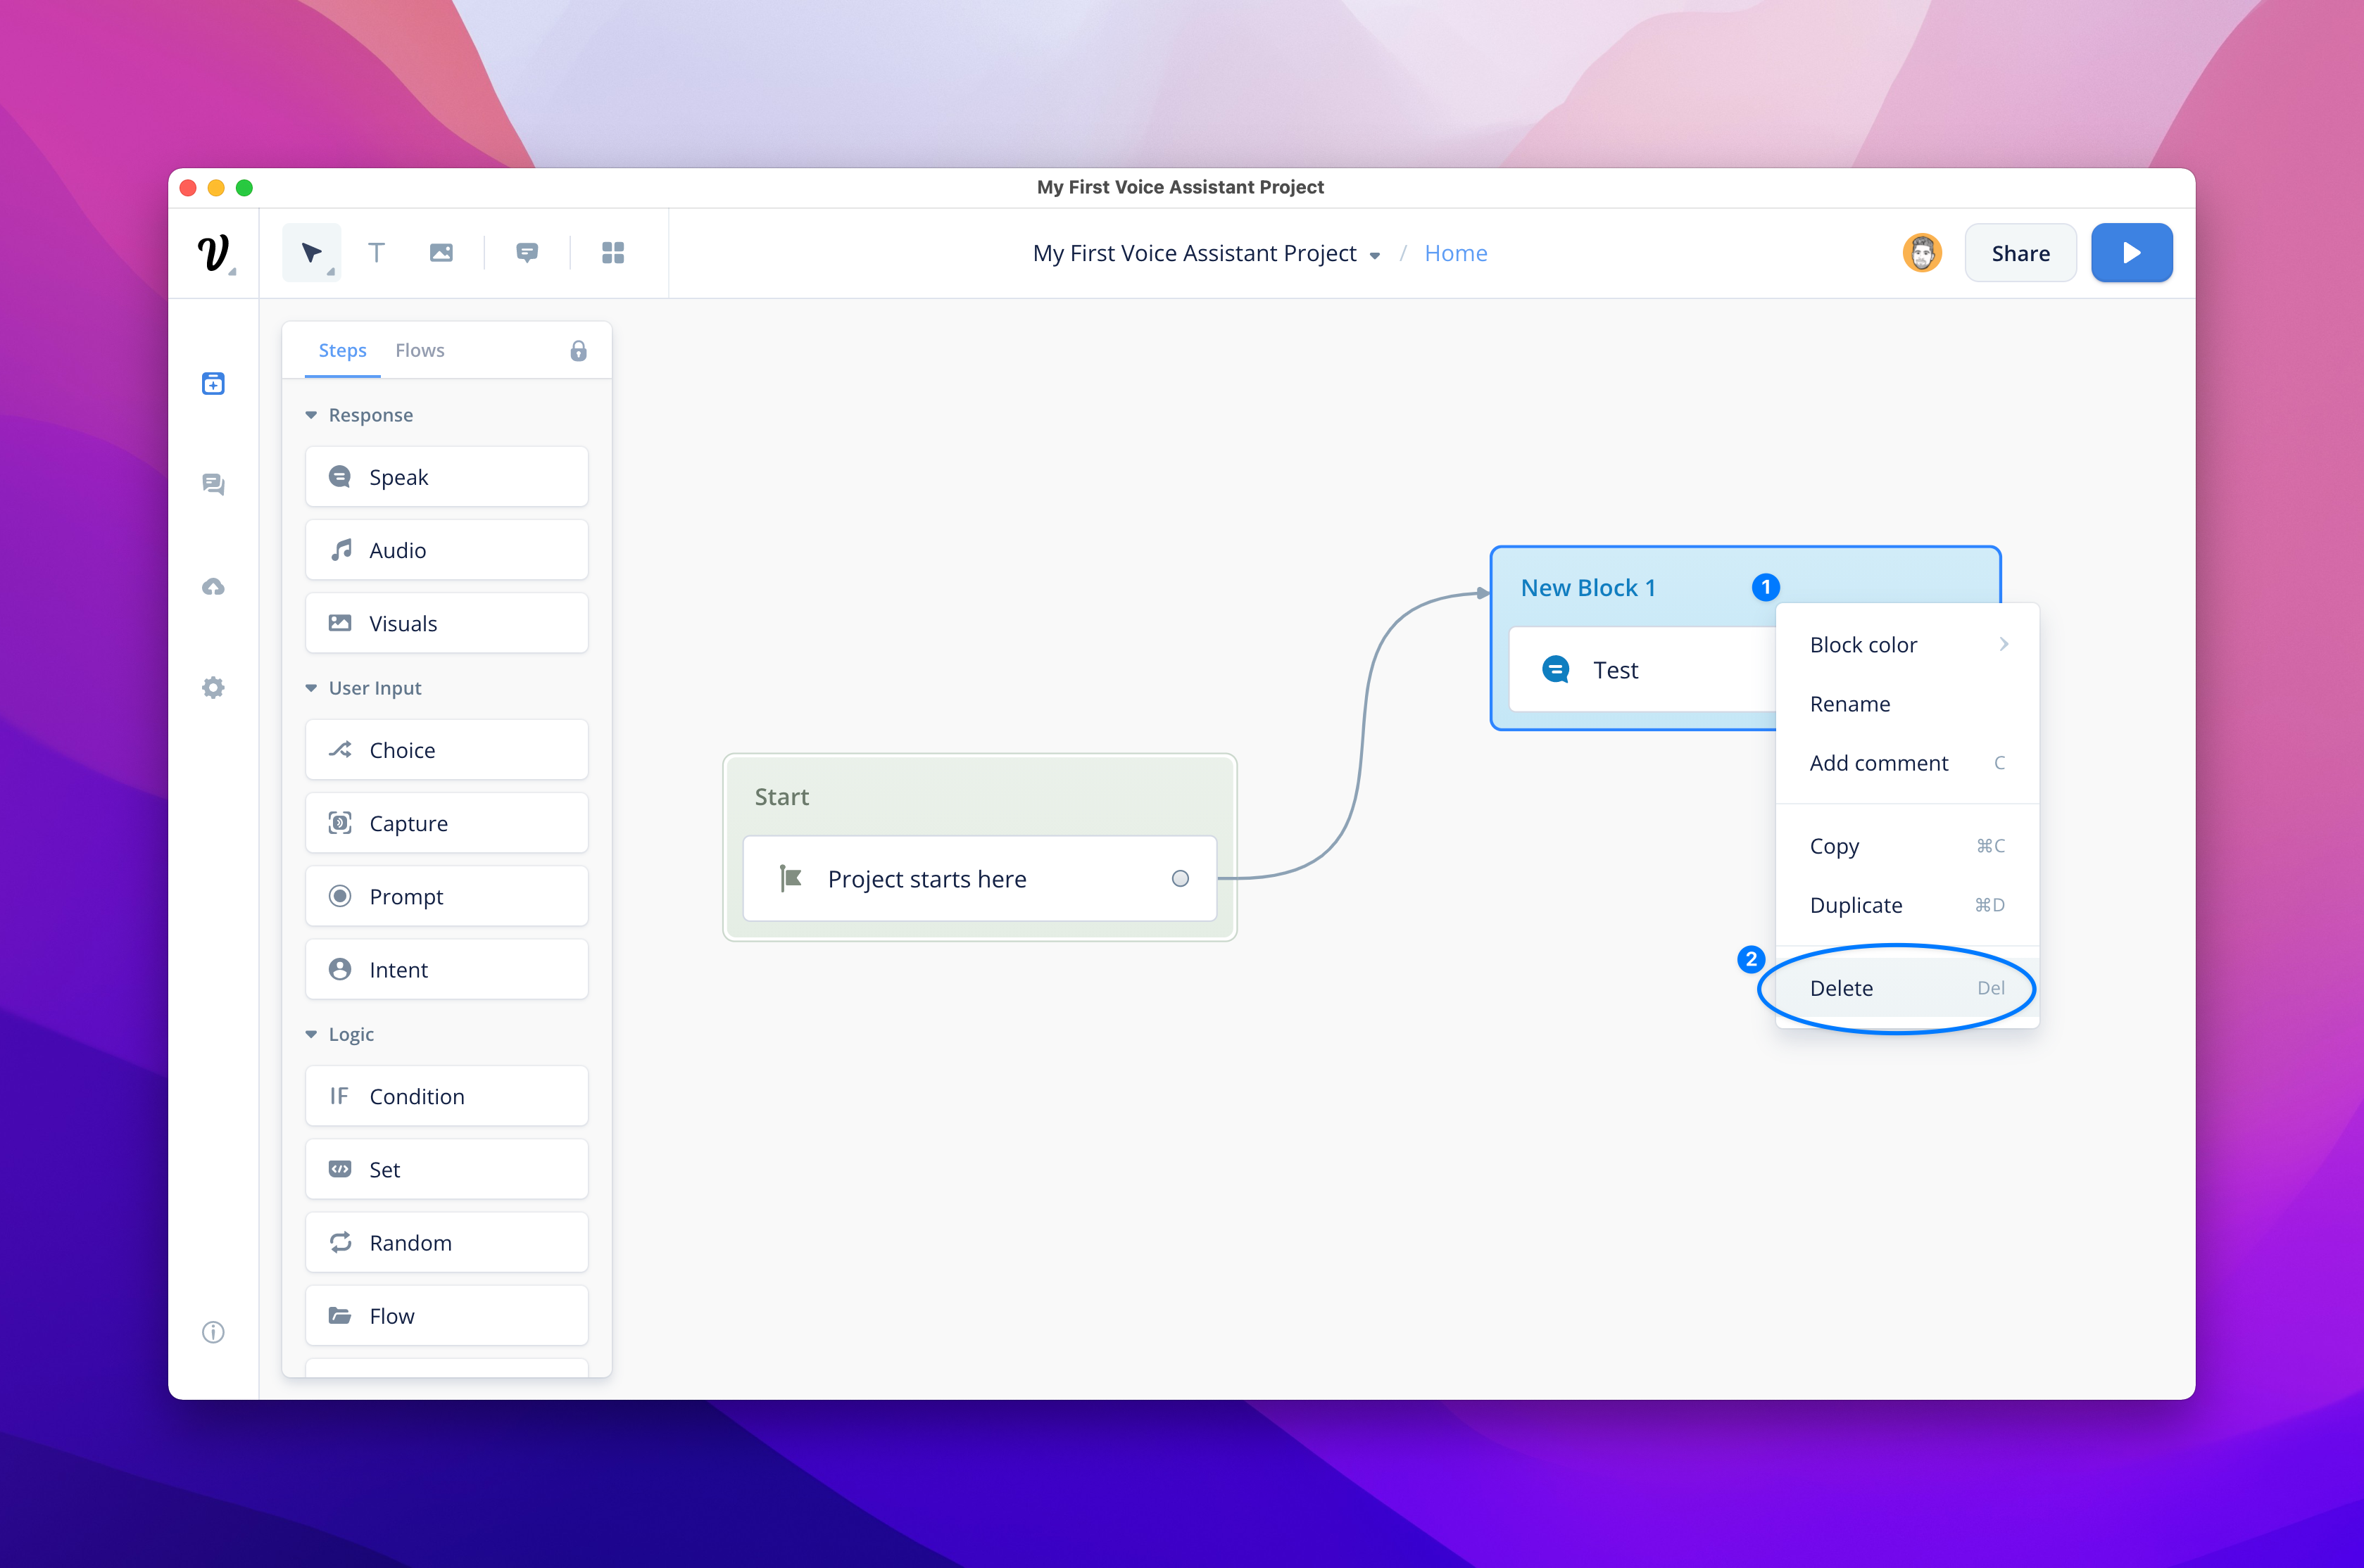2364x1568 pixels.
Task: Open the design canvas sidebar icon
Action: pyautogui.click(x=213, y=383)
